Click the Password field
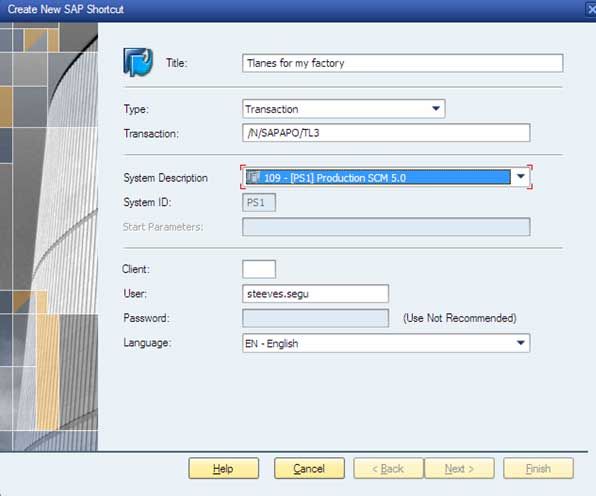Image resolution: width=596 pixels, height=496 pixels. click(315, 318)
